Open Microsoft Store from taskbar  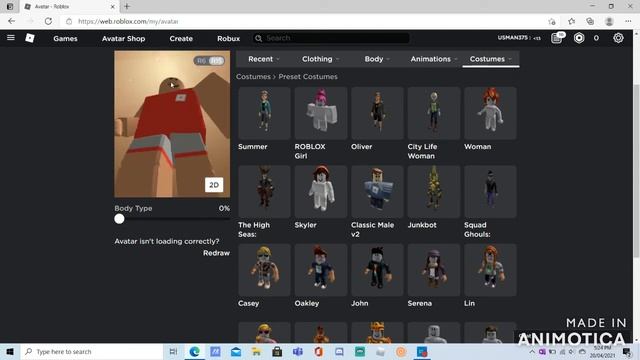tap(277, 351)
